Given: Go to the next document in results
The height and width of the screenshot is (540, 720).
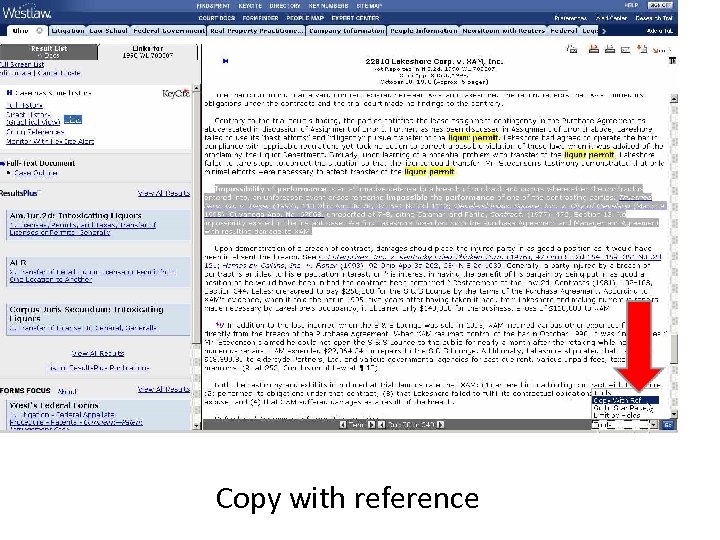Looking at the screenshot, I should 440,425.
